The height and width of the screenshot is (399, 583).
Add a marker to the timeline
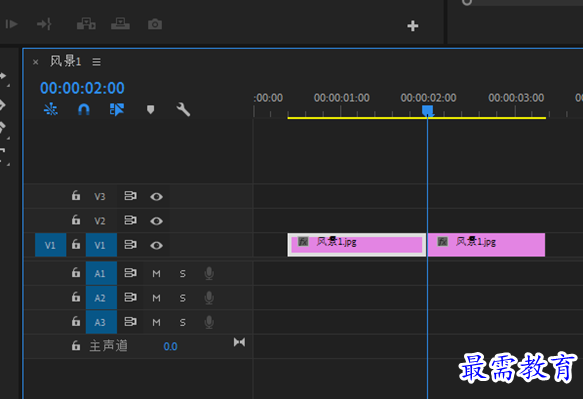click(x=150, y=110)
